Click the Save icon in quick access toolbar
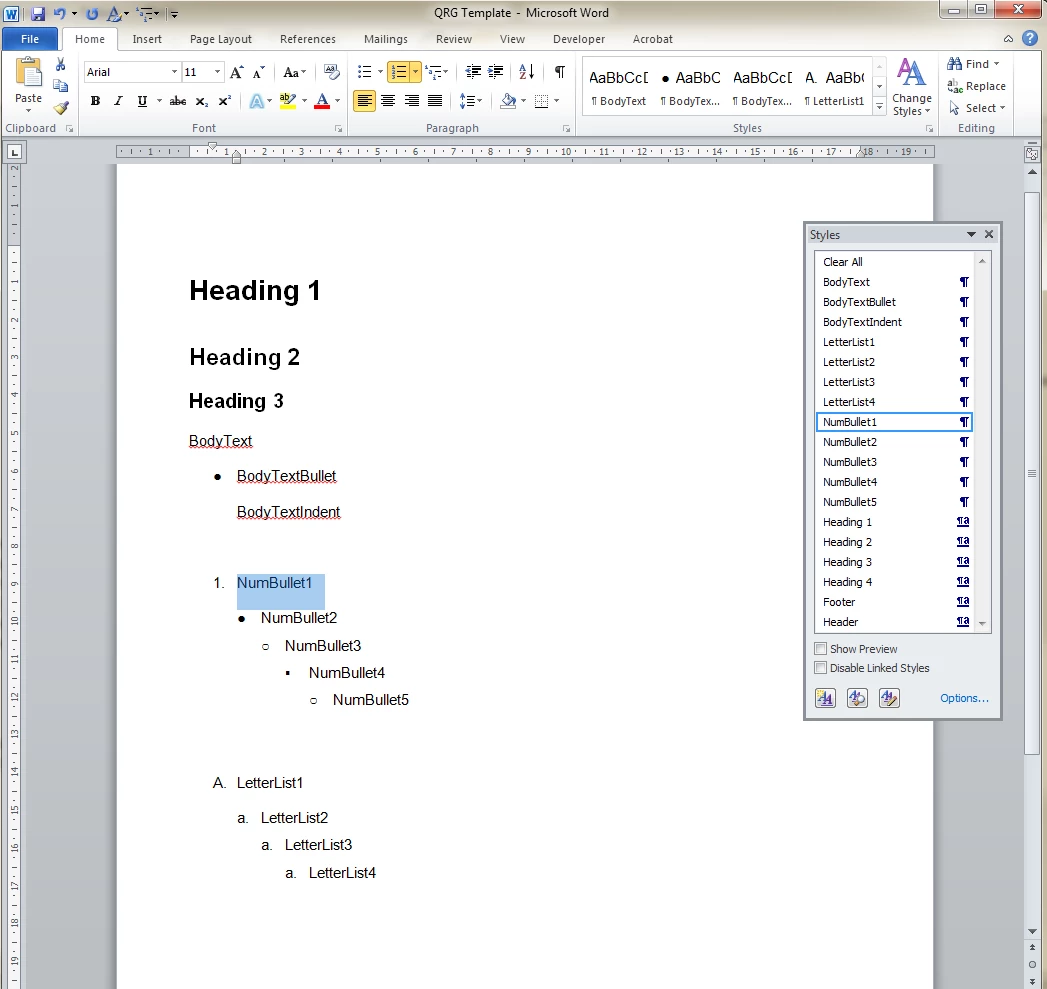 (37, 13)
